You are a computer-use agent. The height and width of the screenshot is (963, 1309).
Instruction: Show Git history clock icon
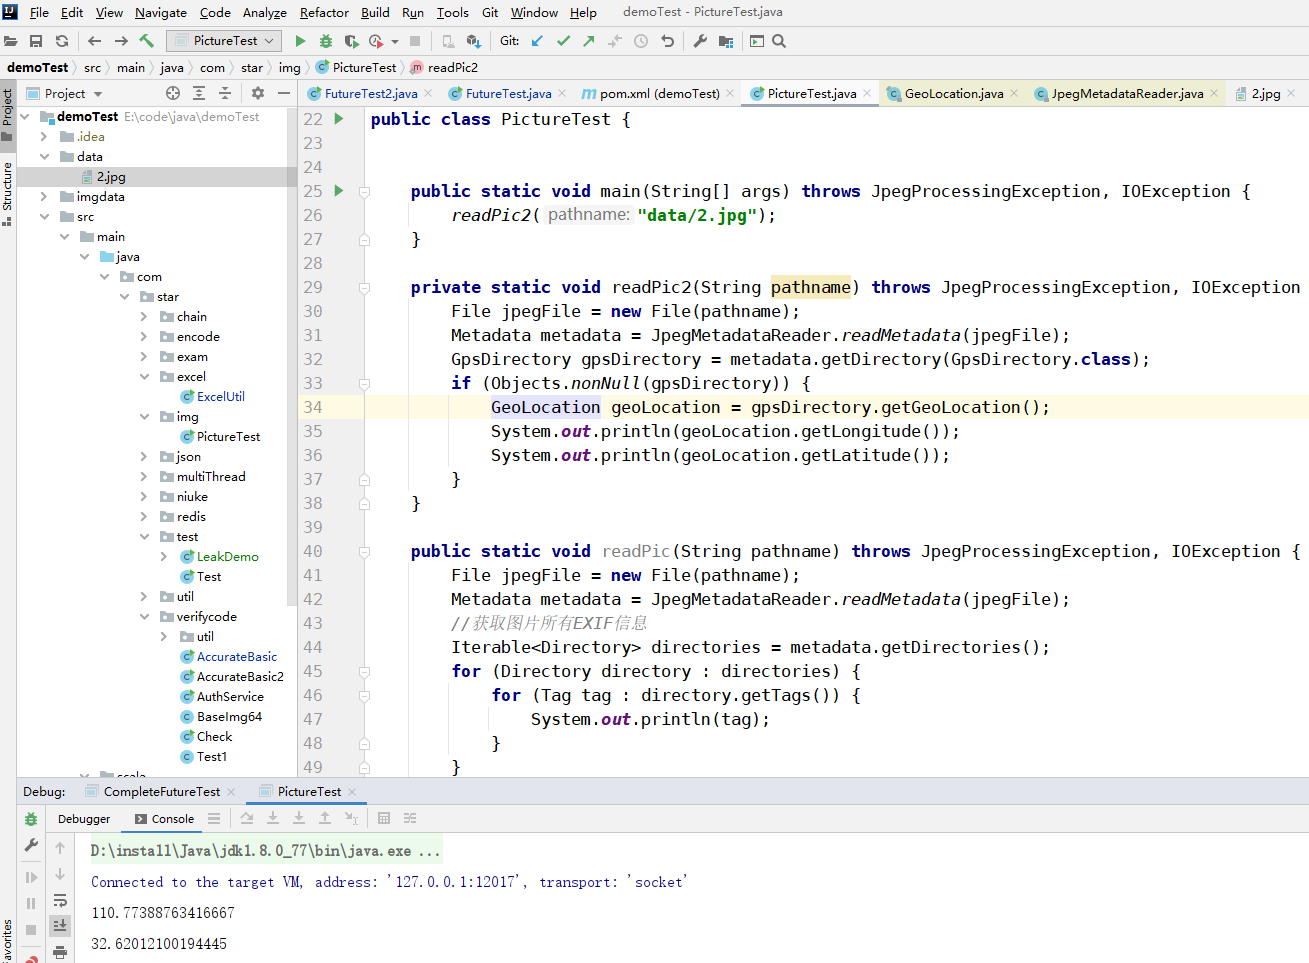(641, 41)
